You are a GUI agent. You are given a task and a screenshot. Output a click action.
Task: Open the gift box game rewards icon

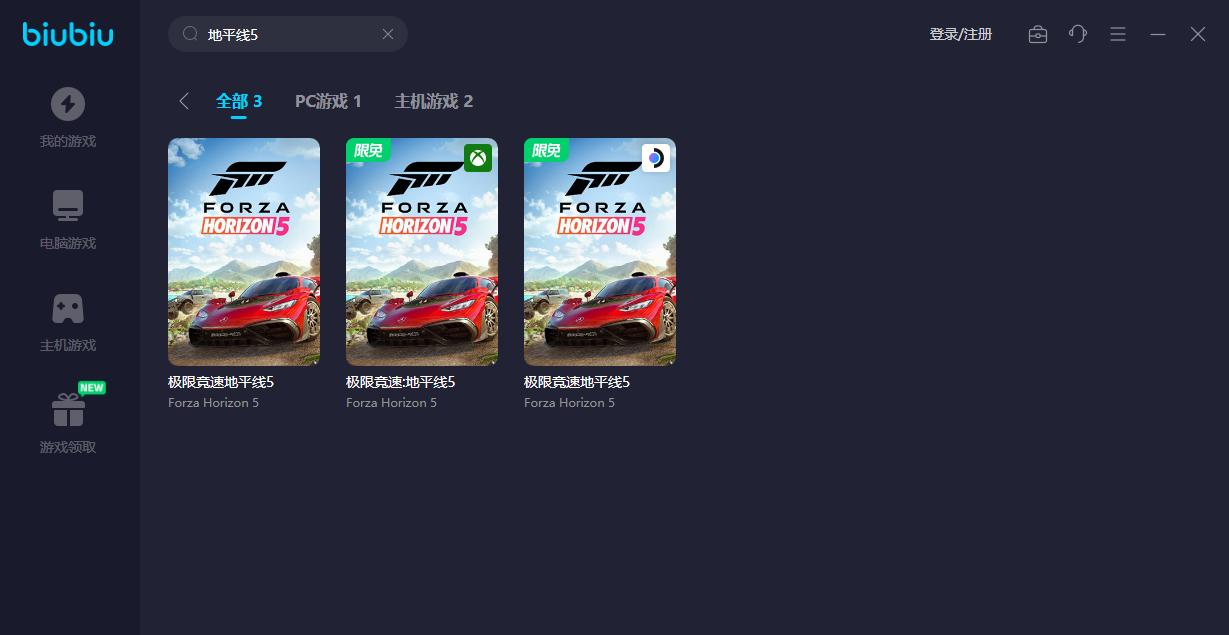(x=68, y=410)
